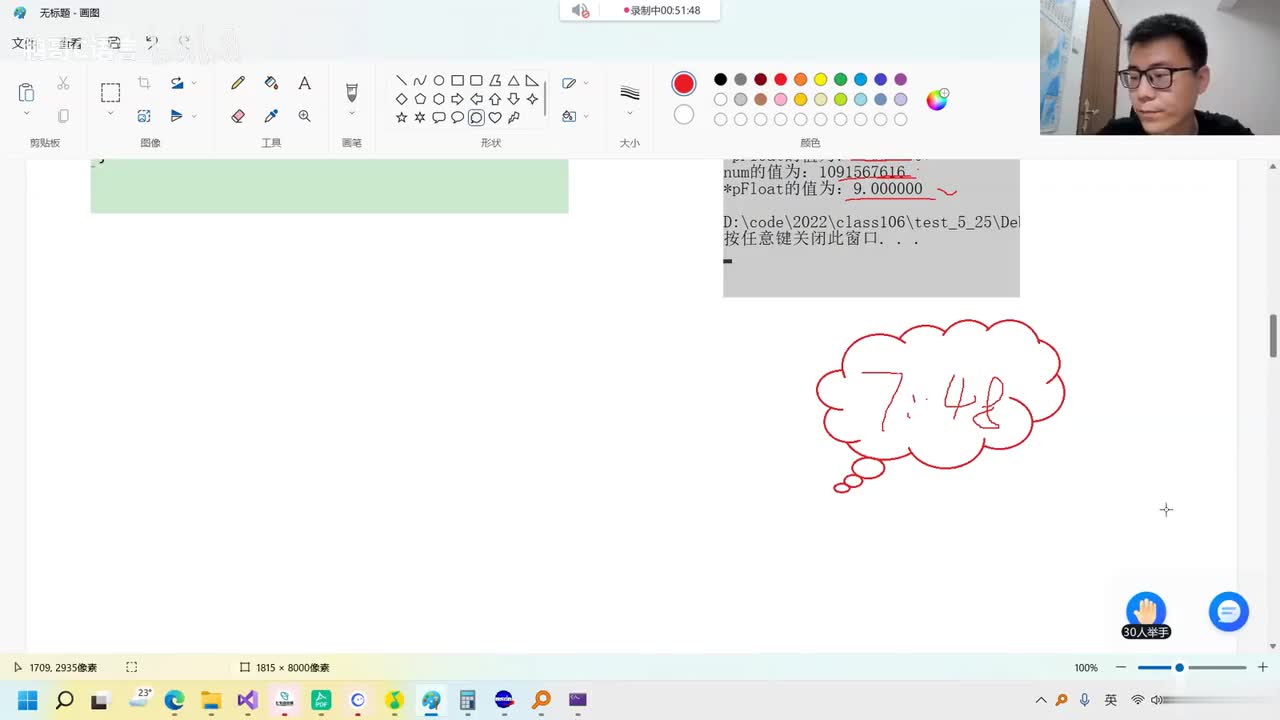
Task: Select the primary color 1 red circle
Action: point(684,84)
